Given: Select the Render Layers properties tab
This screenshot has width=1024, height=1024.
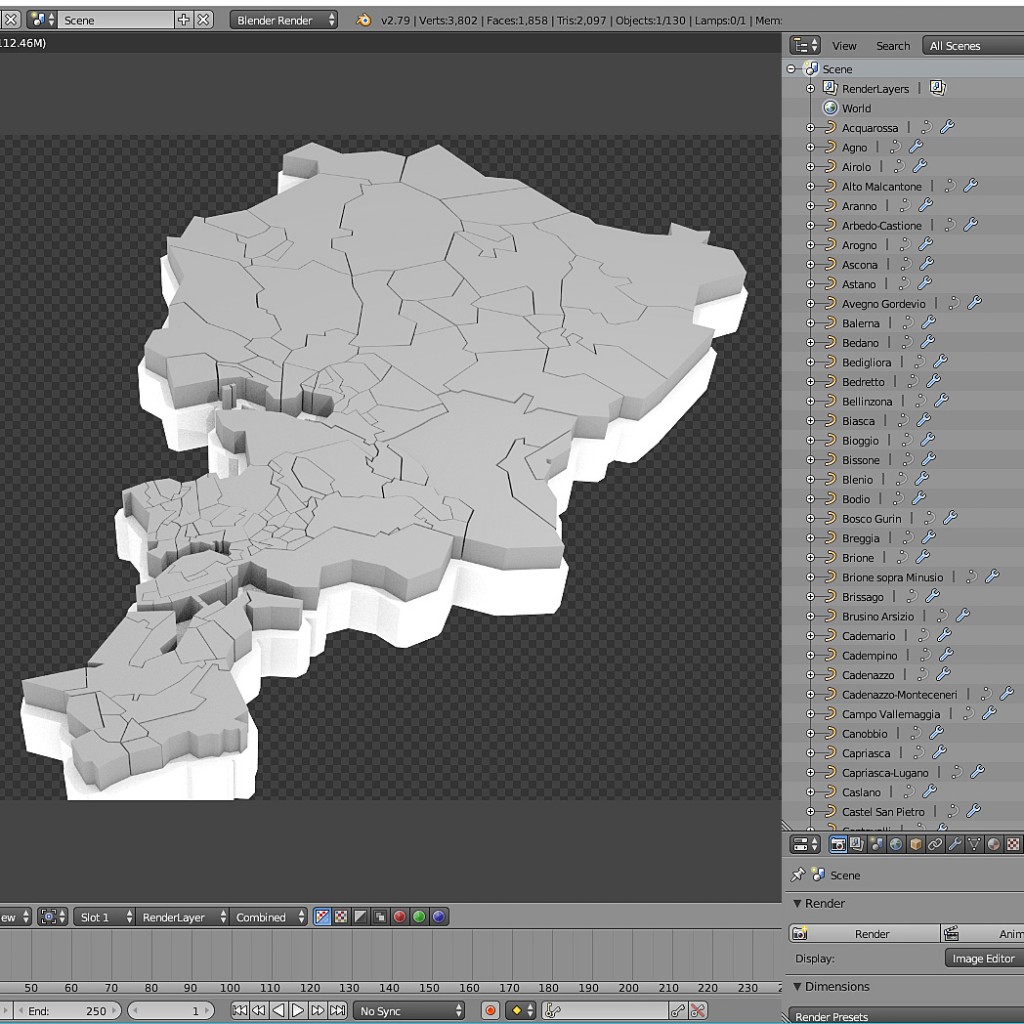Looking at the screenshot, I should [x=857, y=844].
